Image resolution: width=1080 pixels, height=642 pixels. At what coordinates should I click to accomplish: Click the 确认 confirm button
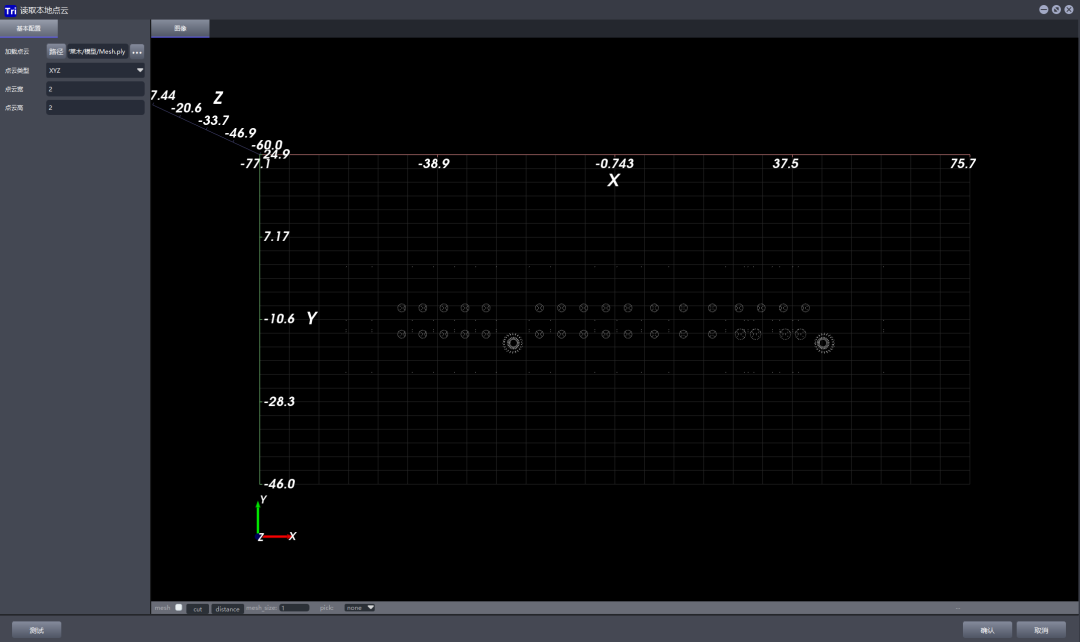[x=987, y=630]
